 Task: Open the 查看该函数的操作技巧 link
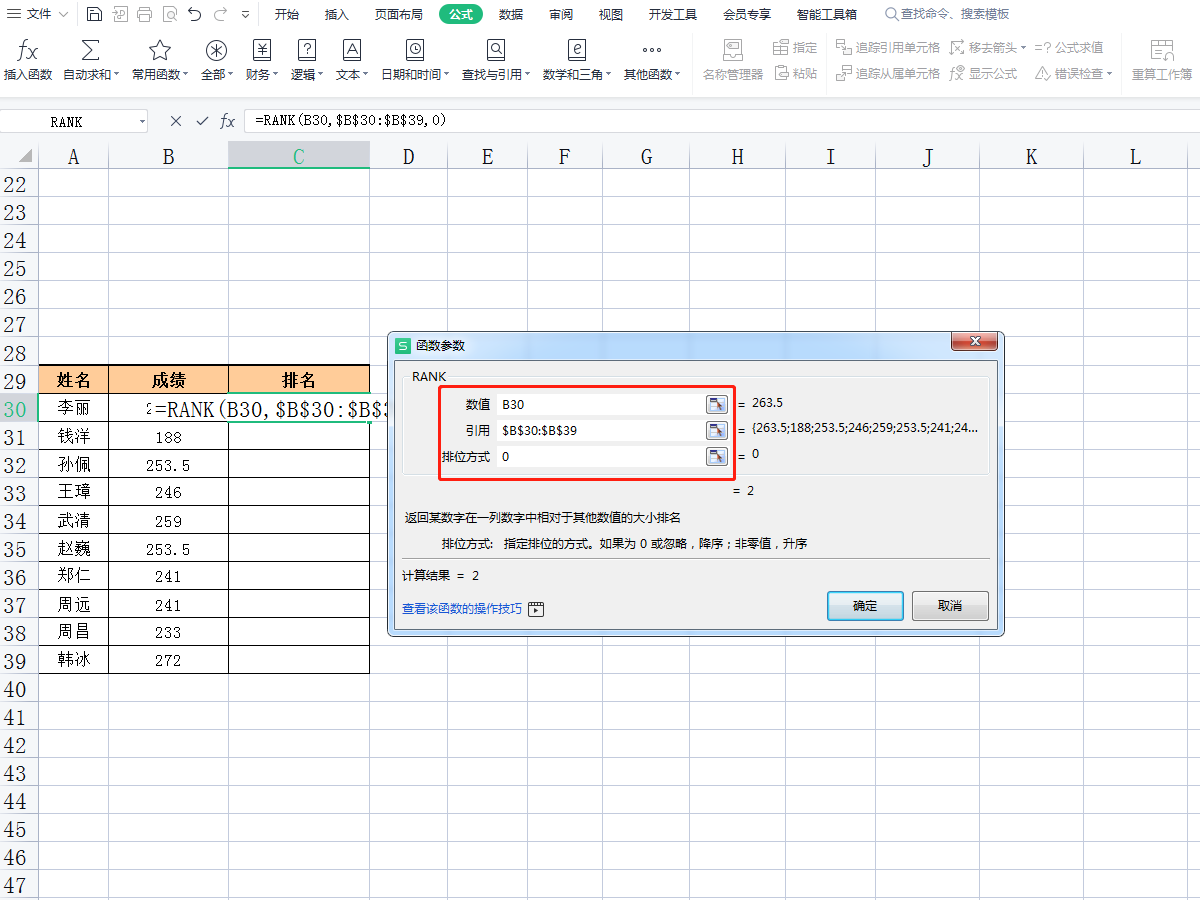[x=461, y=608]
